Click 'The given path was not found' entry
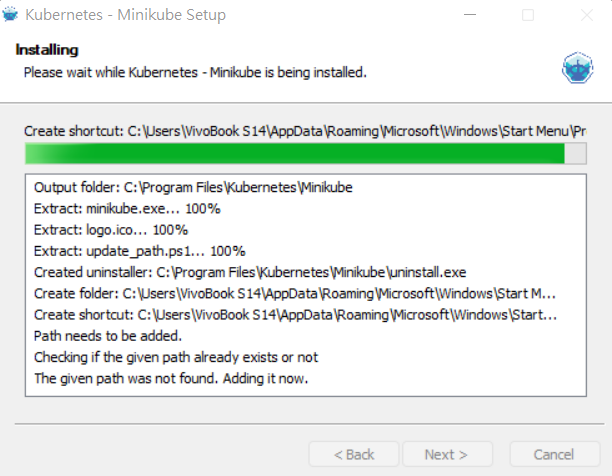Image resolution: width=612 pixels, height=476 pixels. [171, 378]
